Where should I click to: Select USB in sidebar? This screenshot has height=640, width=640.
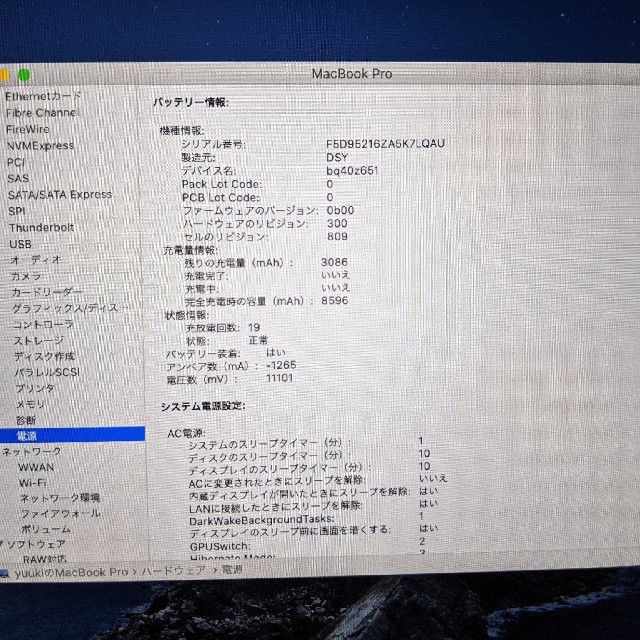20,244
